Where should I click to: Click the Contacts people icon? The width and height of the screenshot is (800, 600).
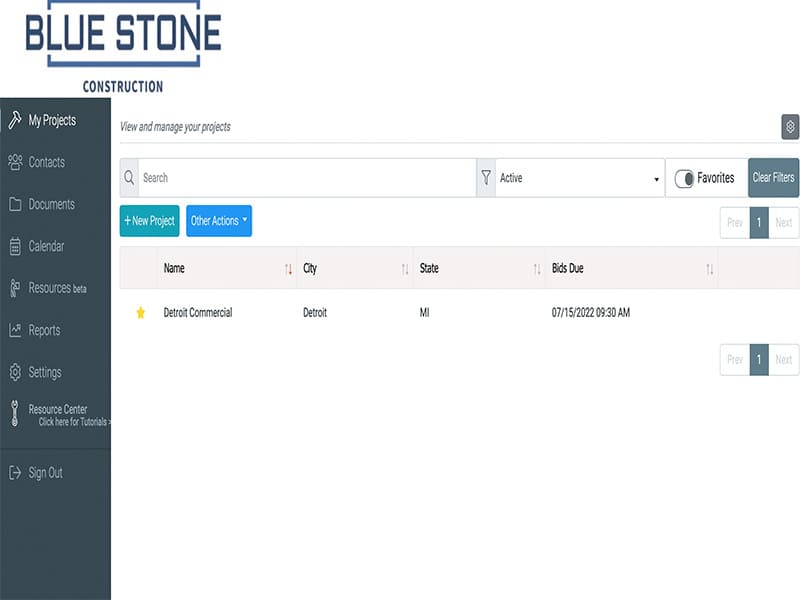15,162
